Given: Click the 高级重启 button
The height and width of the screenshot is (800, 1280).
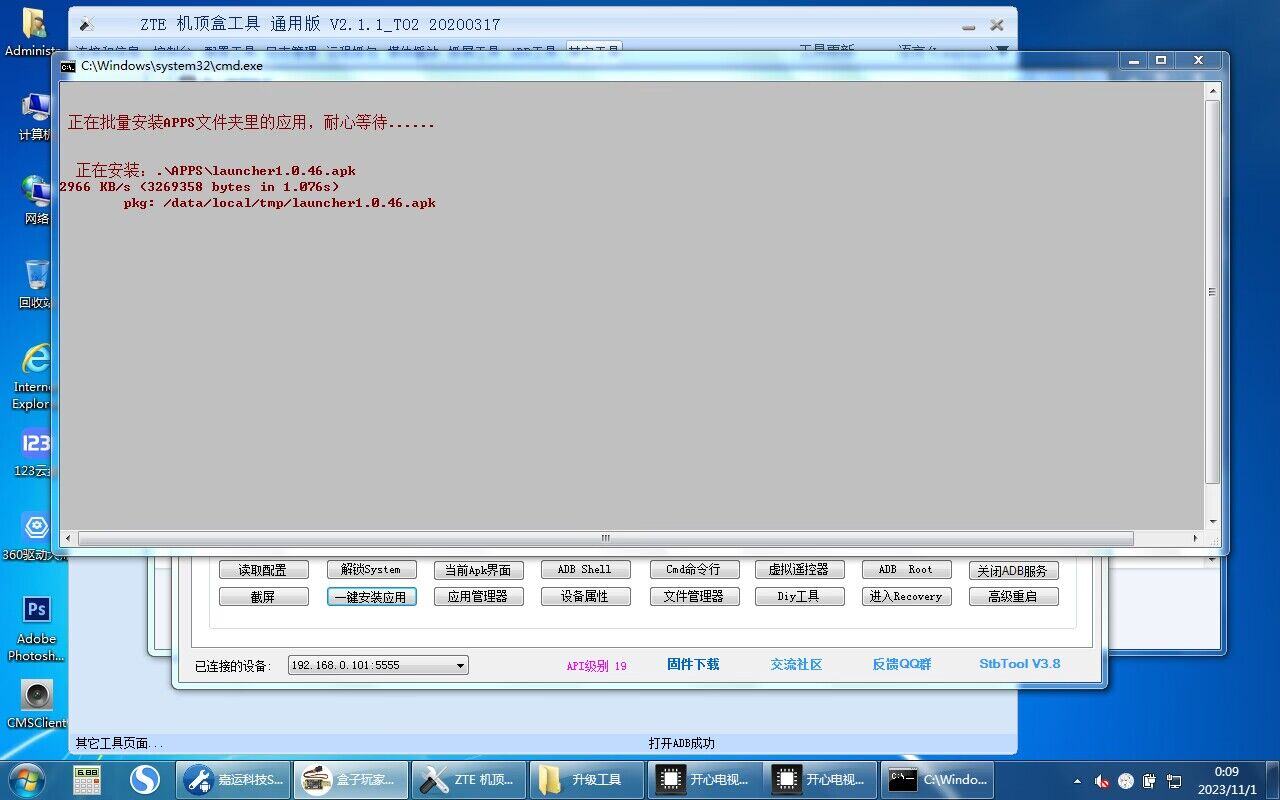Looking at the screenshot, I should coord(1013,596).
